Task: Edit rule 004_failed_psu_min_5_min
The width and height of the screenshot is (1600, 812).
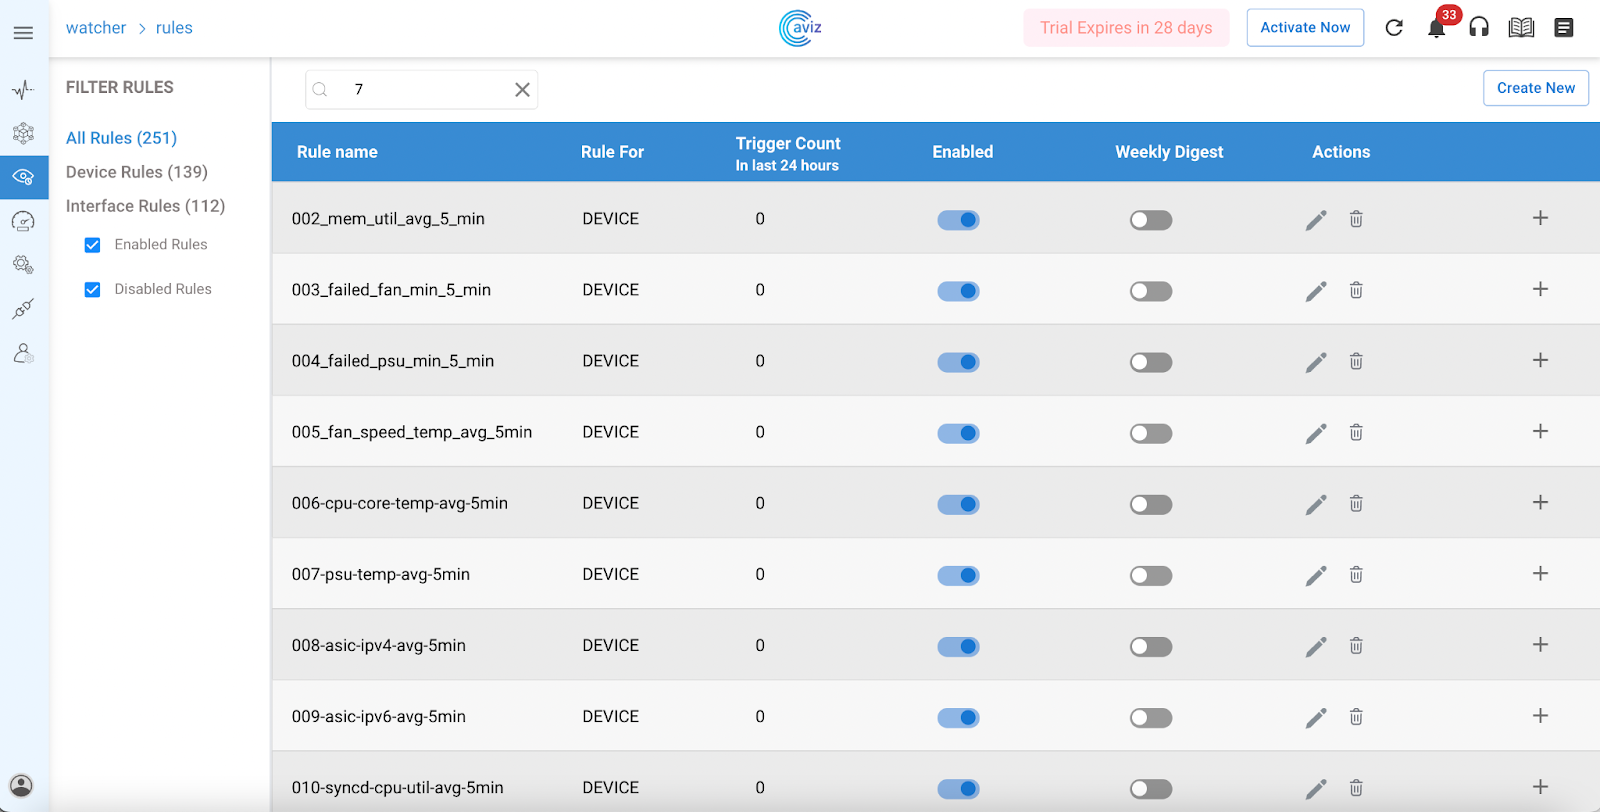Action: point(1316,362)
